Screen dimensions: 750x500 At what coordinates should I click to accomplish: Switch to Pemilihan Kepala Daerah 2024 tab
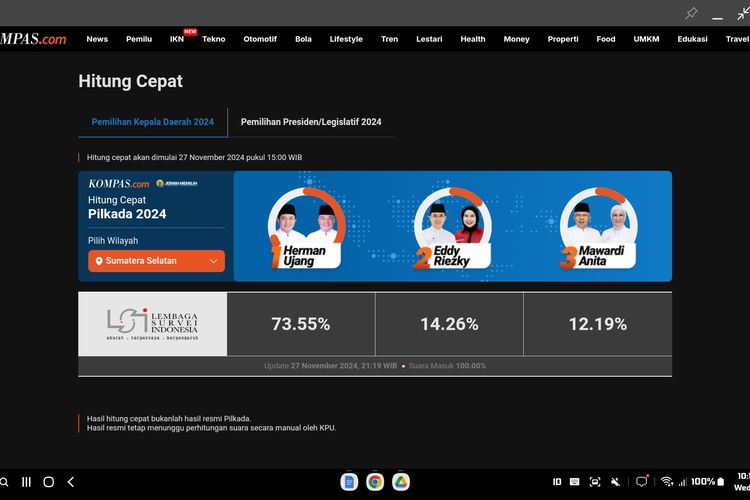pyautogui.click(x=153, y=122)
